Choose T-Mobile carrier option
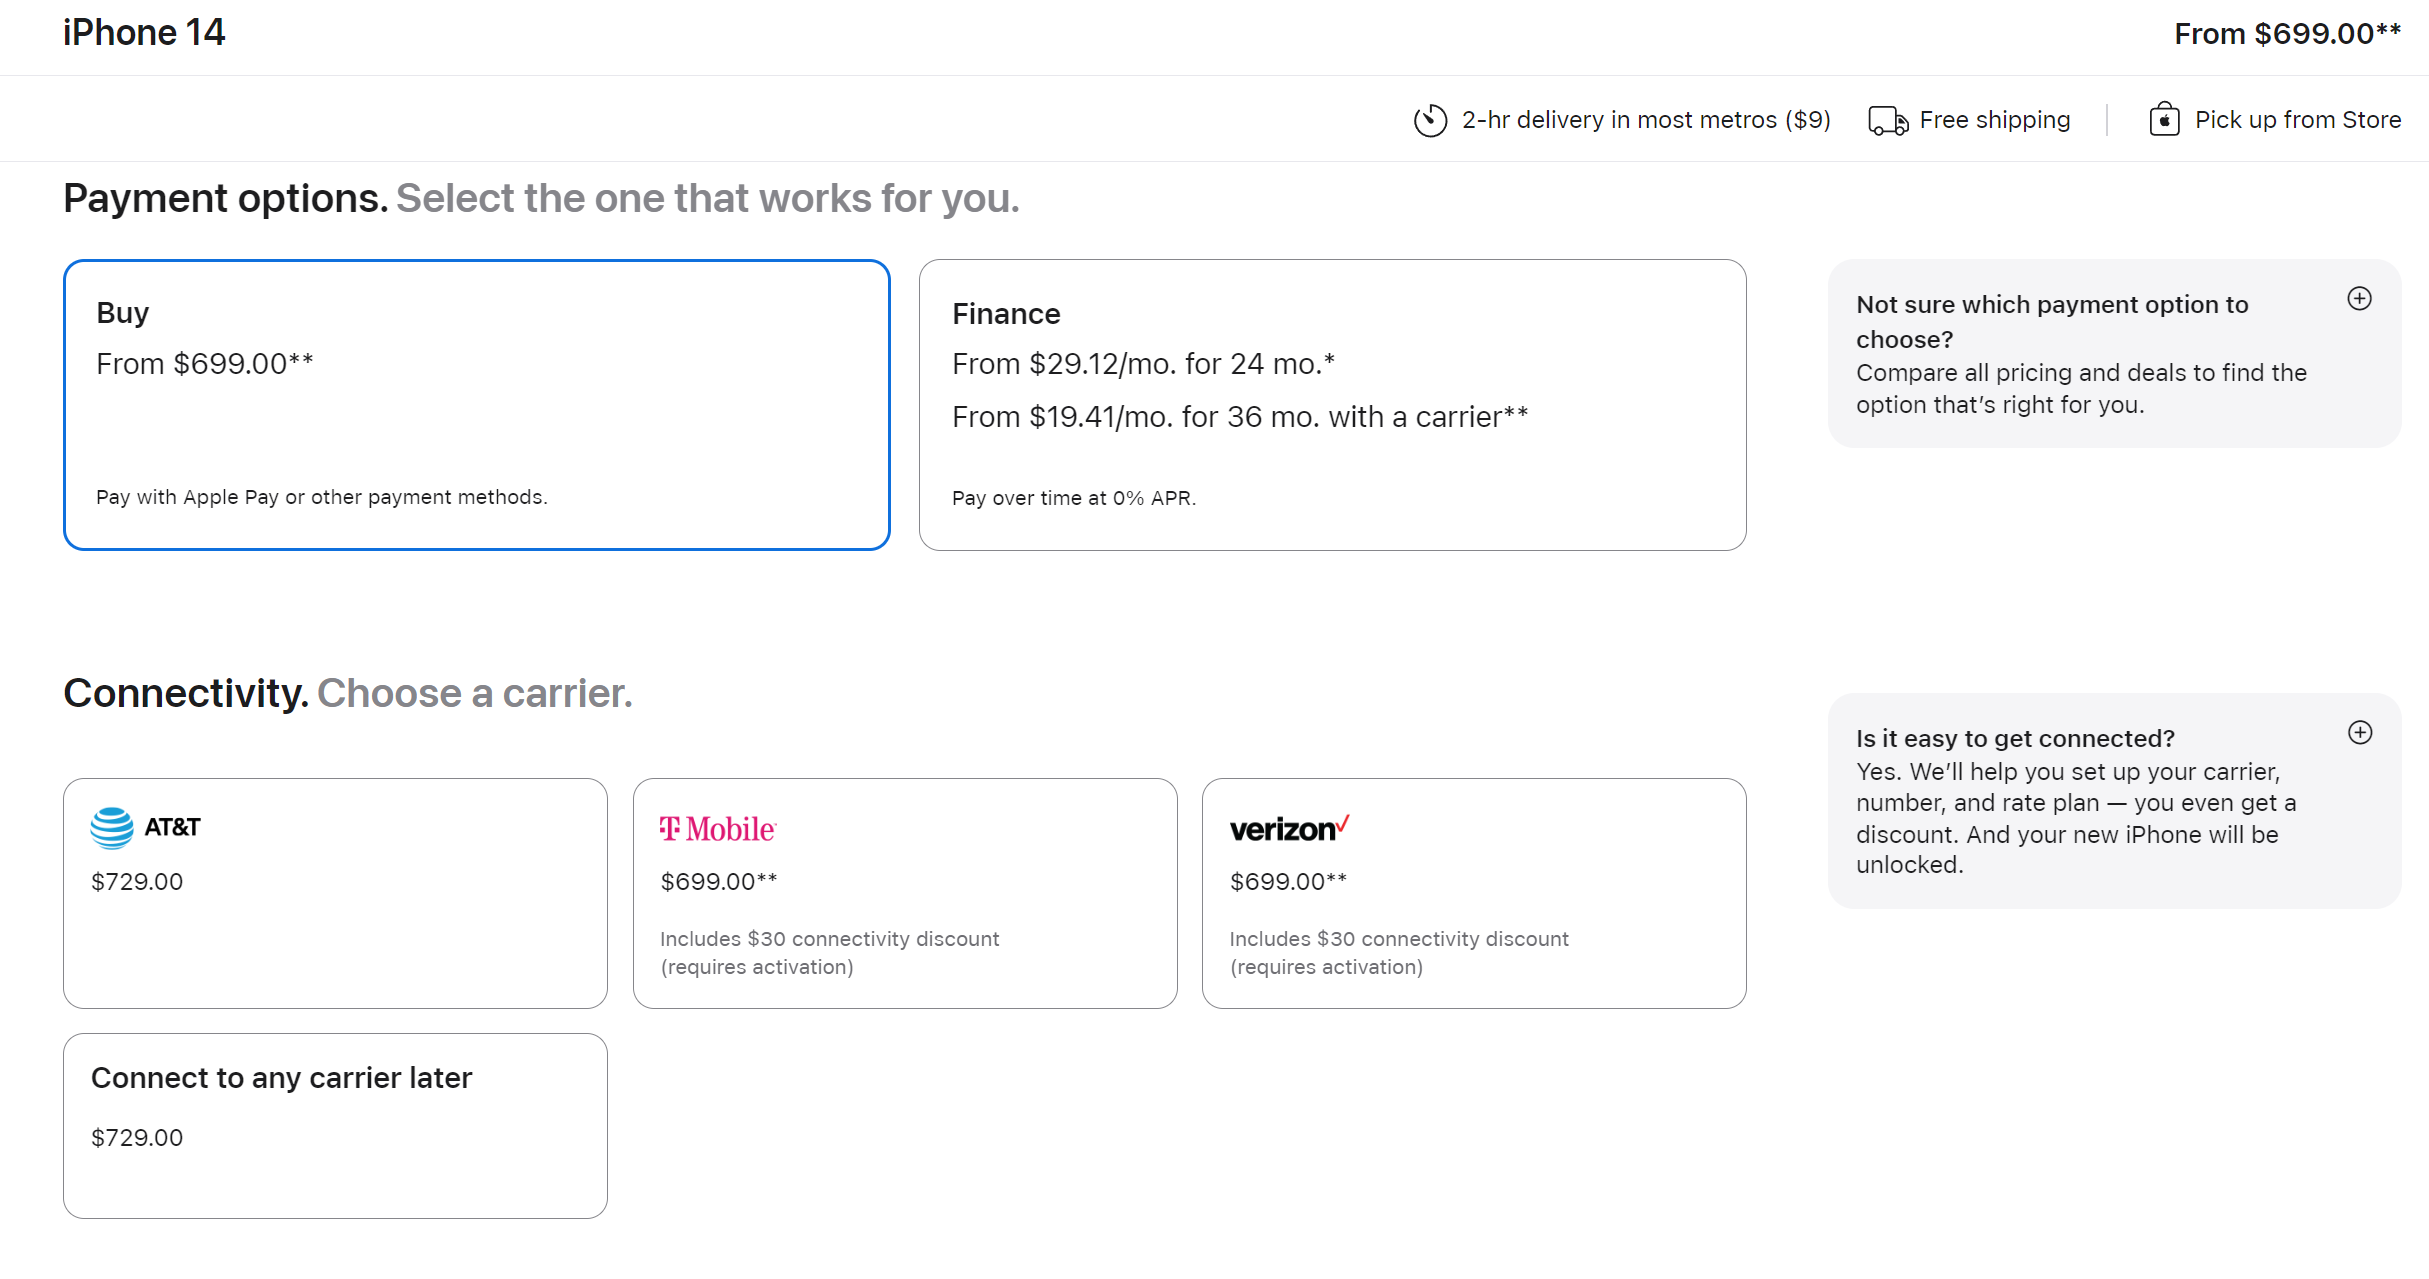 [x=905, y=893]
